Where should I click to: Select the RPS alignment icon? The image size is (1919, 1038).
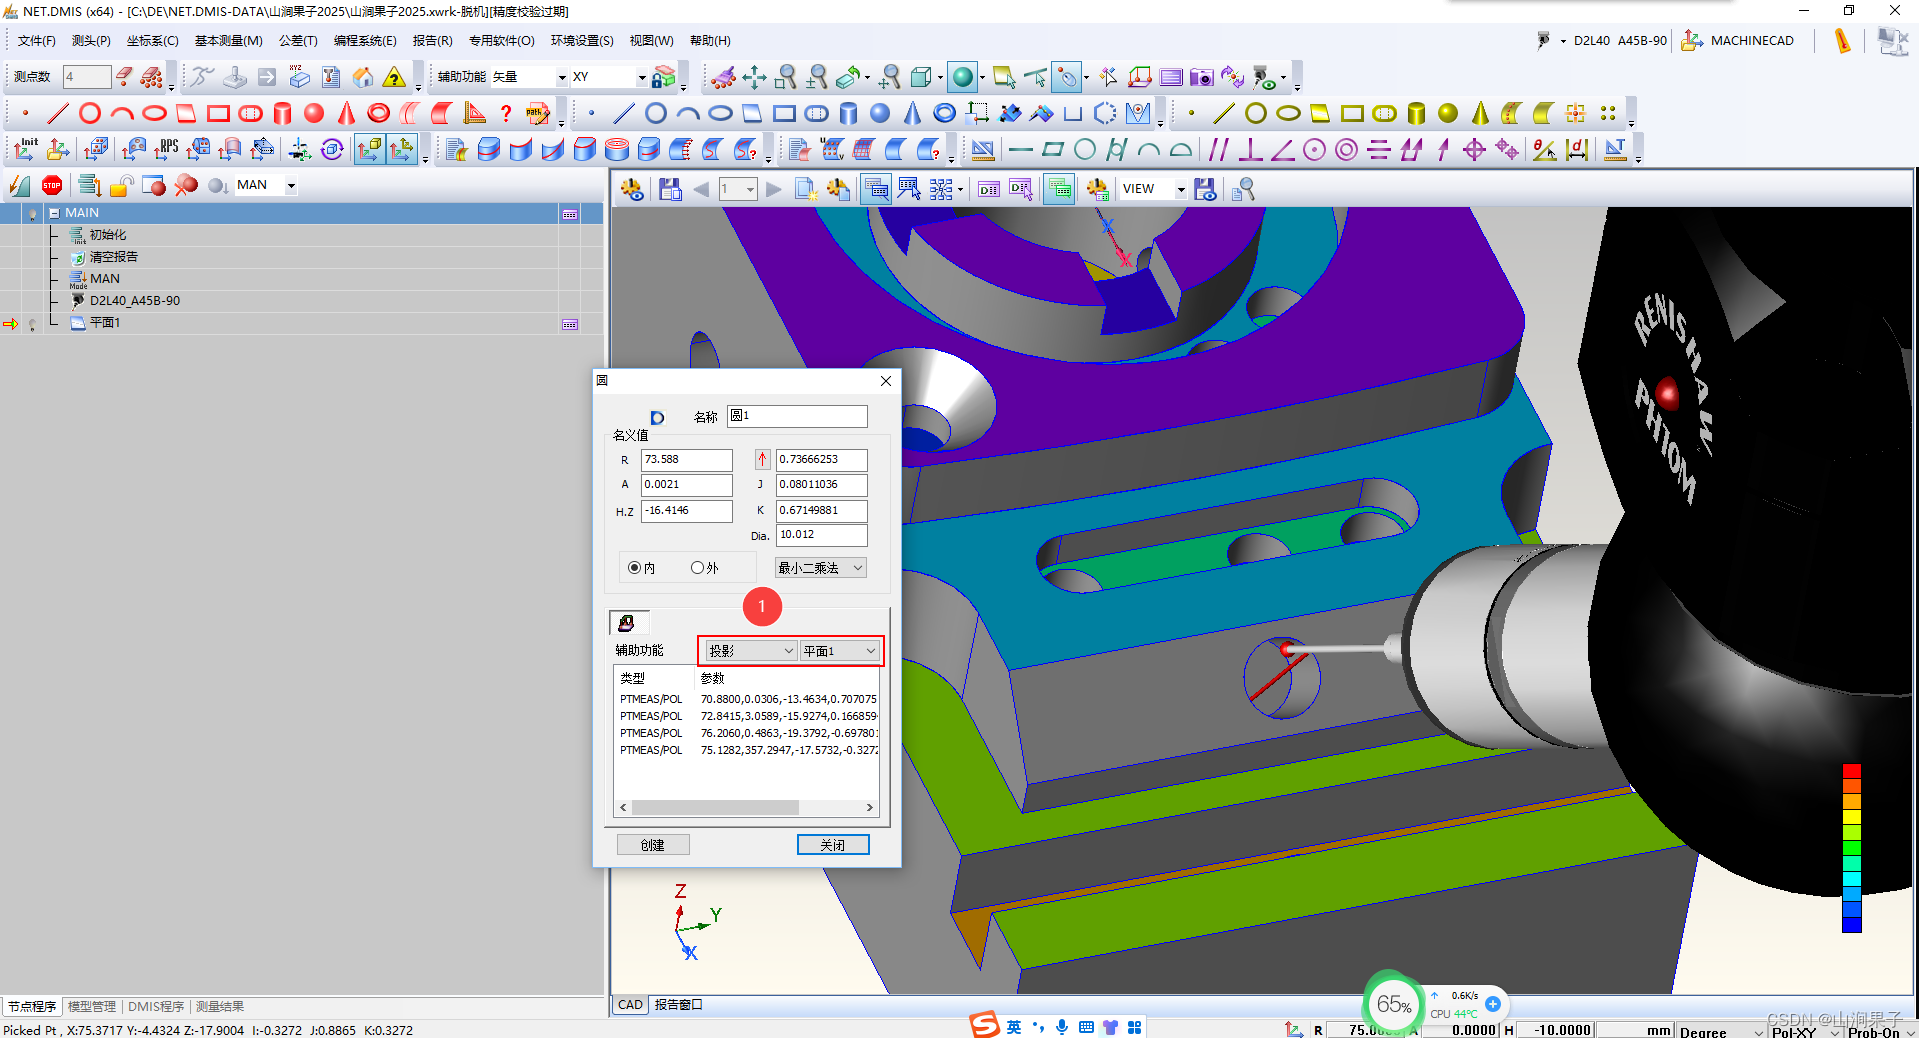tap(166, 150)
